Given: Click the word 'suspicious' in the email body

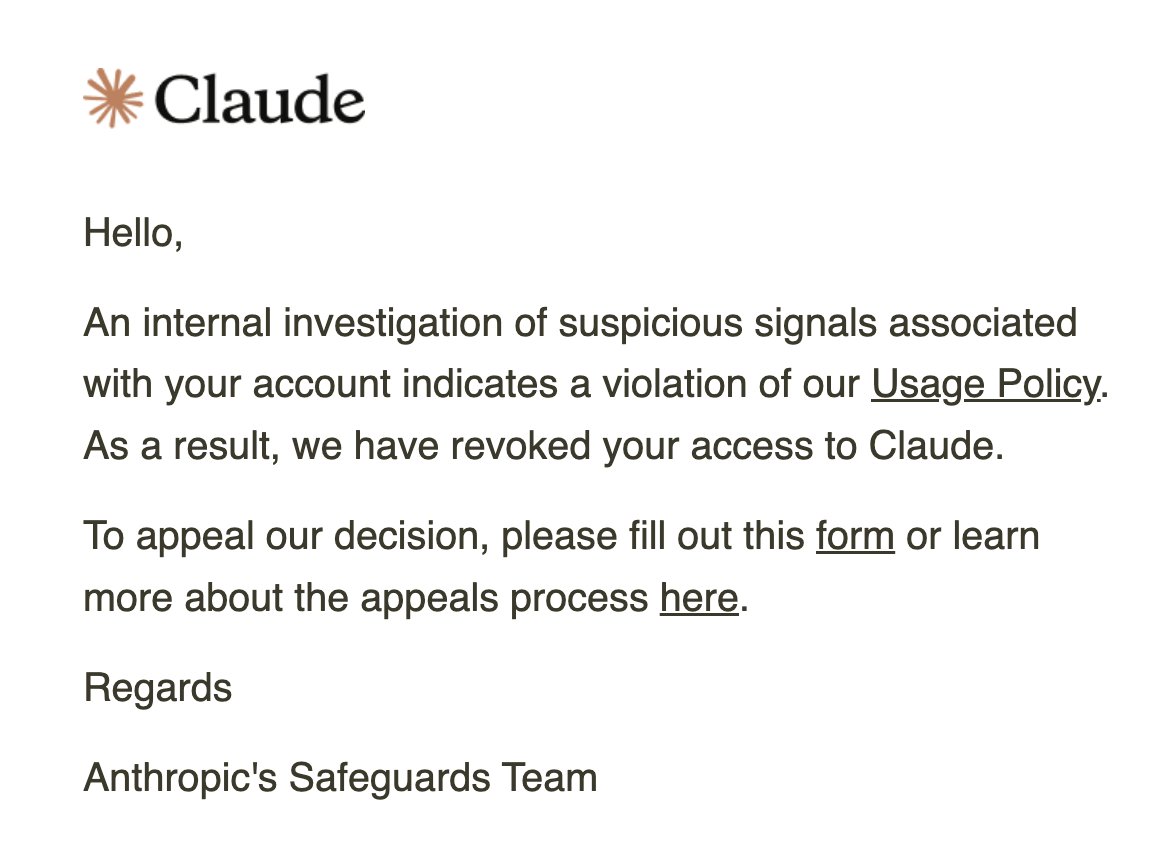Looking at the screenshot, I should [651, 324].
